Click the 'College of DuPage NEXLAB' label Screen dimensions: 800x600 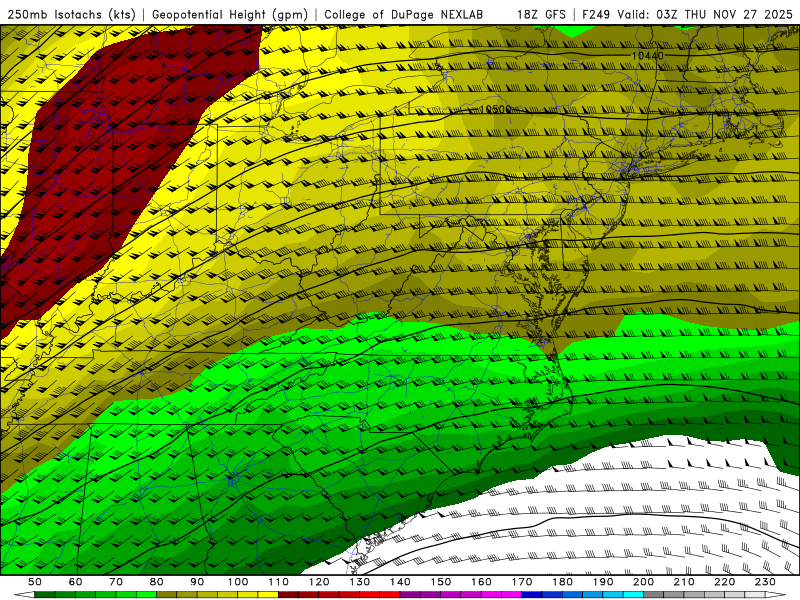click(404, 14)
